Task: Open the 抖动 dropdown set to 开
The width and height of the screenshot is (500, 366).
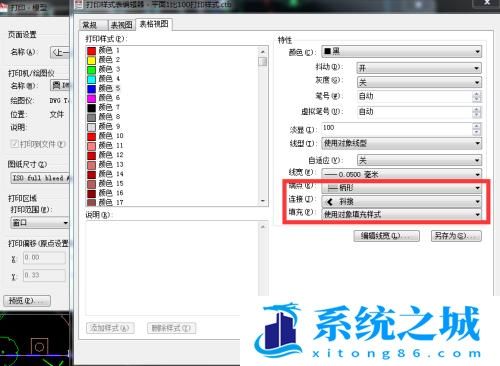Action: 419,68
